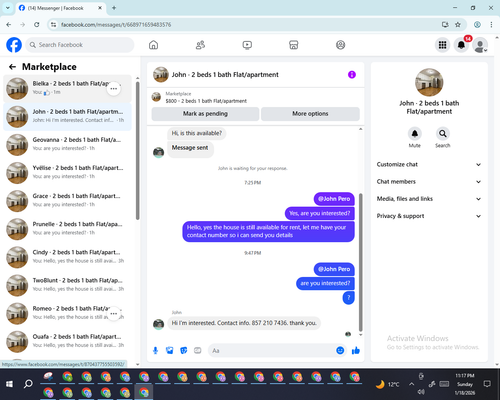Search in conversation magnifier icon

click(443, 134)
